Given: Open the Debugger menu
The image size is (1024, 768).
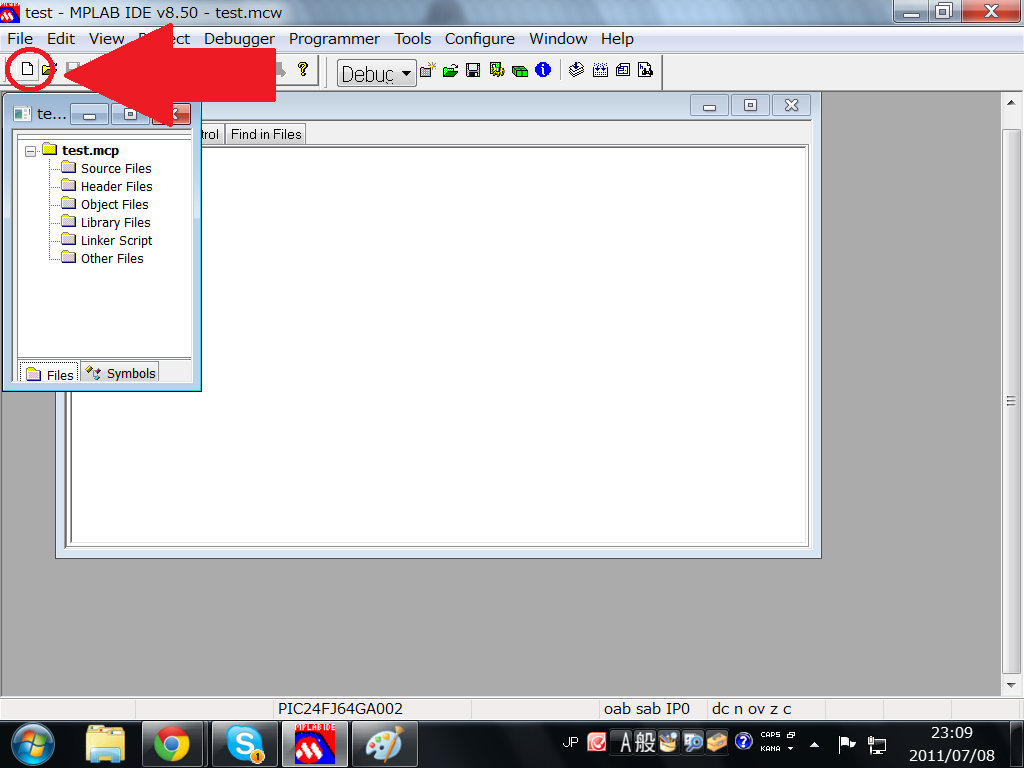Looking at the screenshot, I should pyautogui.click(x=239, y=39).
